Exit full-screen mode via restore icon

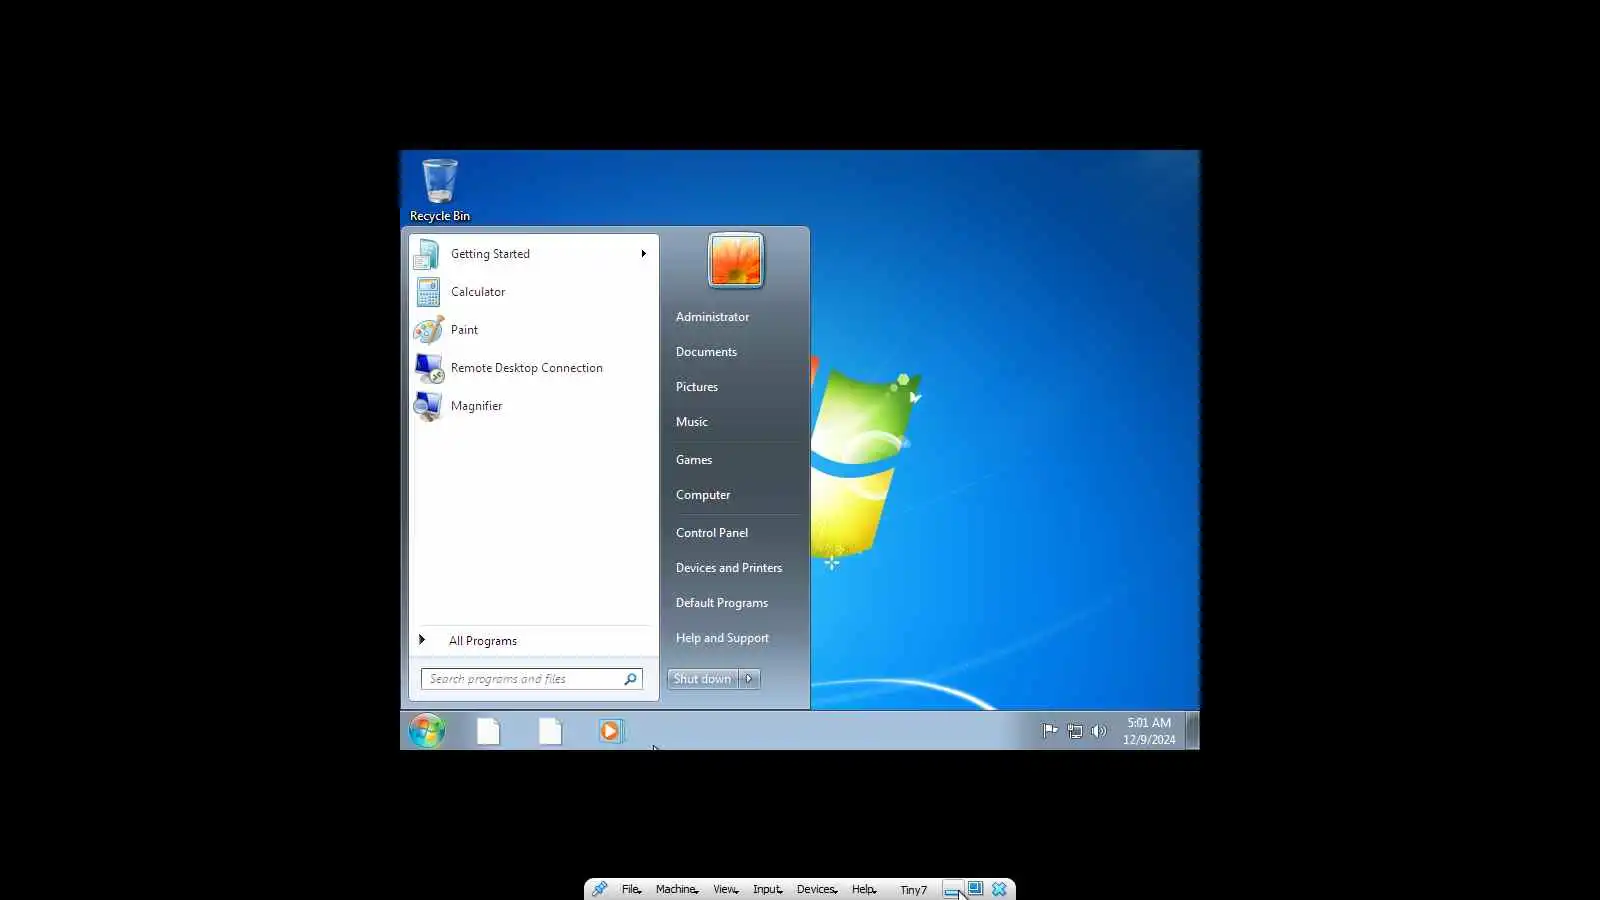pos(975,888)
